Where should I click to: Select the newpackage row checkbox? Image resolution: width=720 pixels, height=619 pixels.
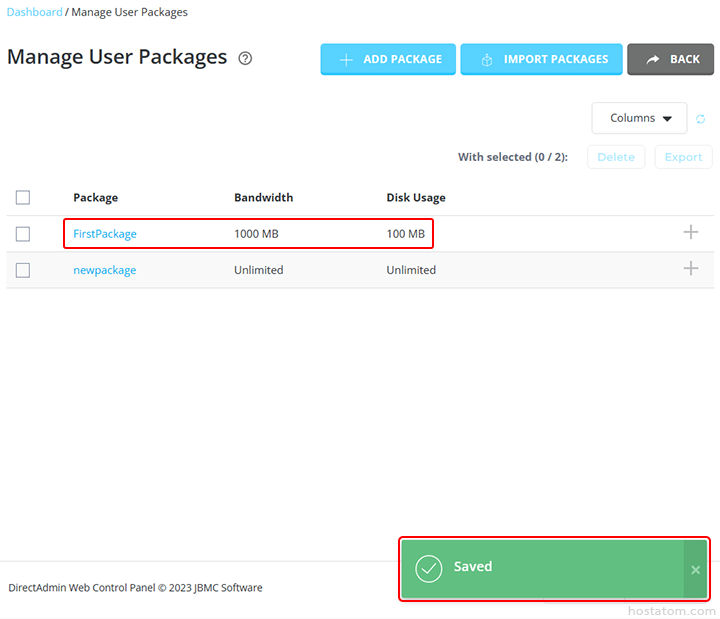point(23,270)
